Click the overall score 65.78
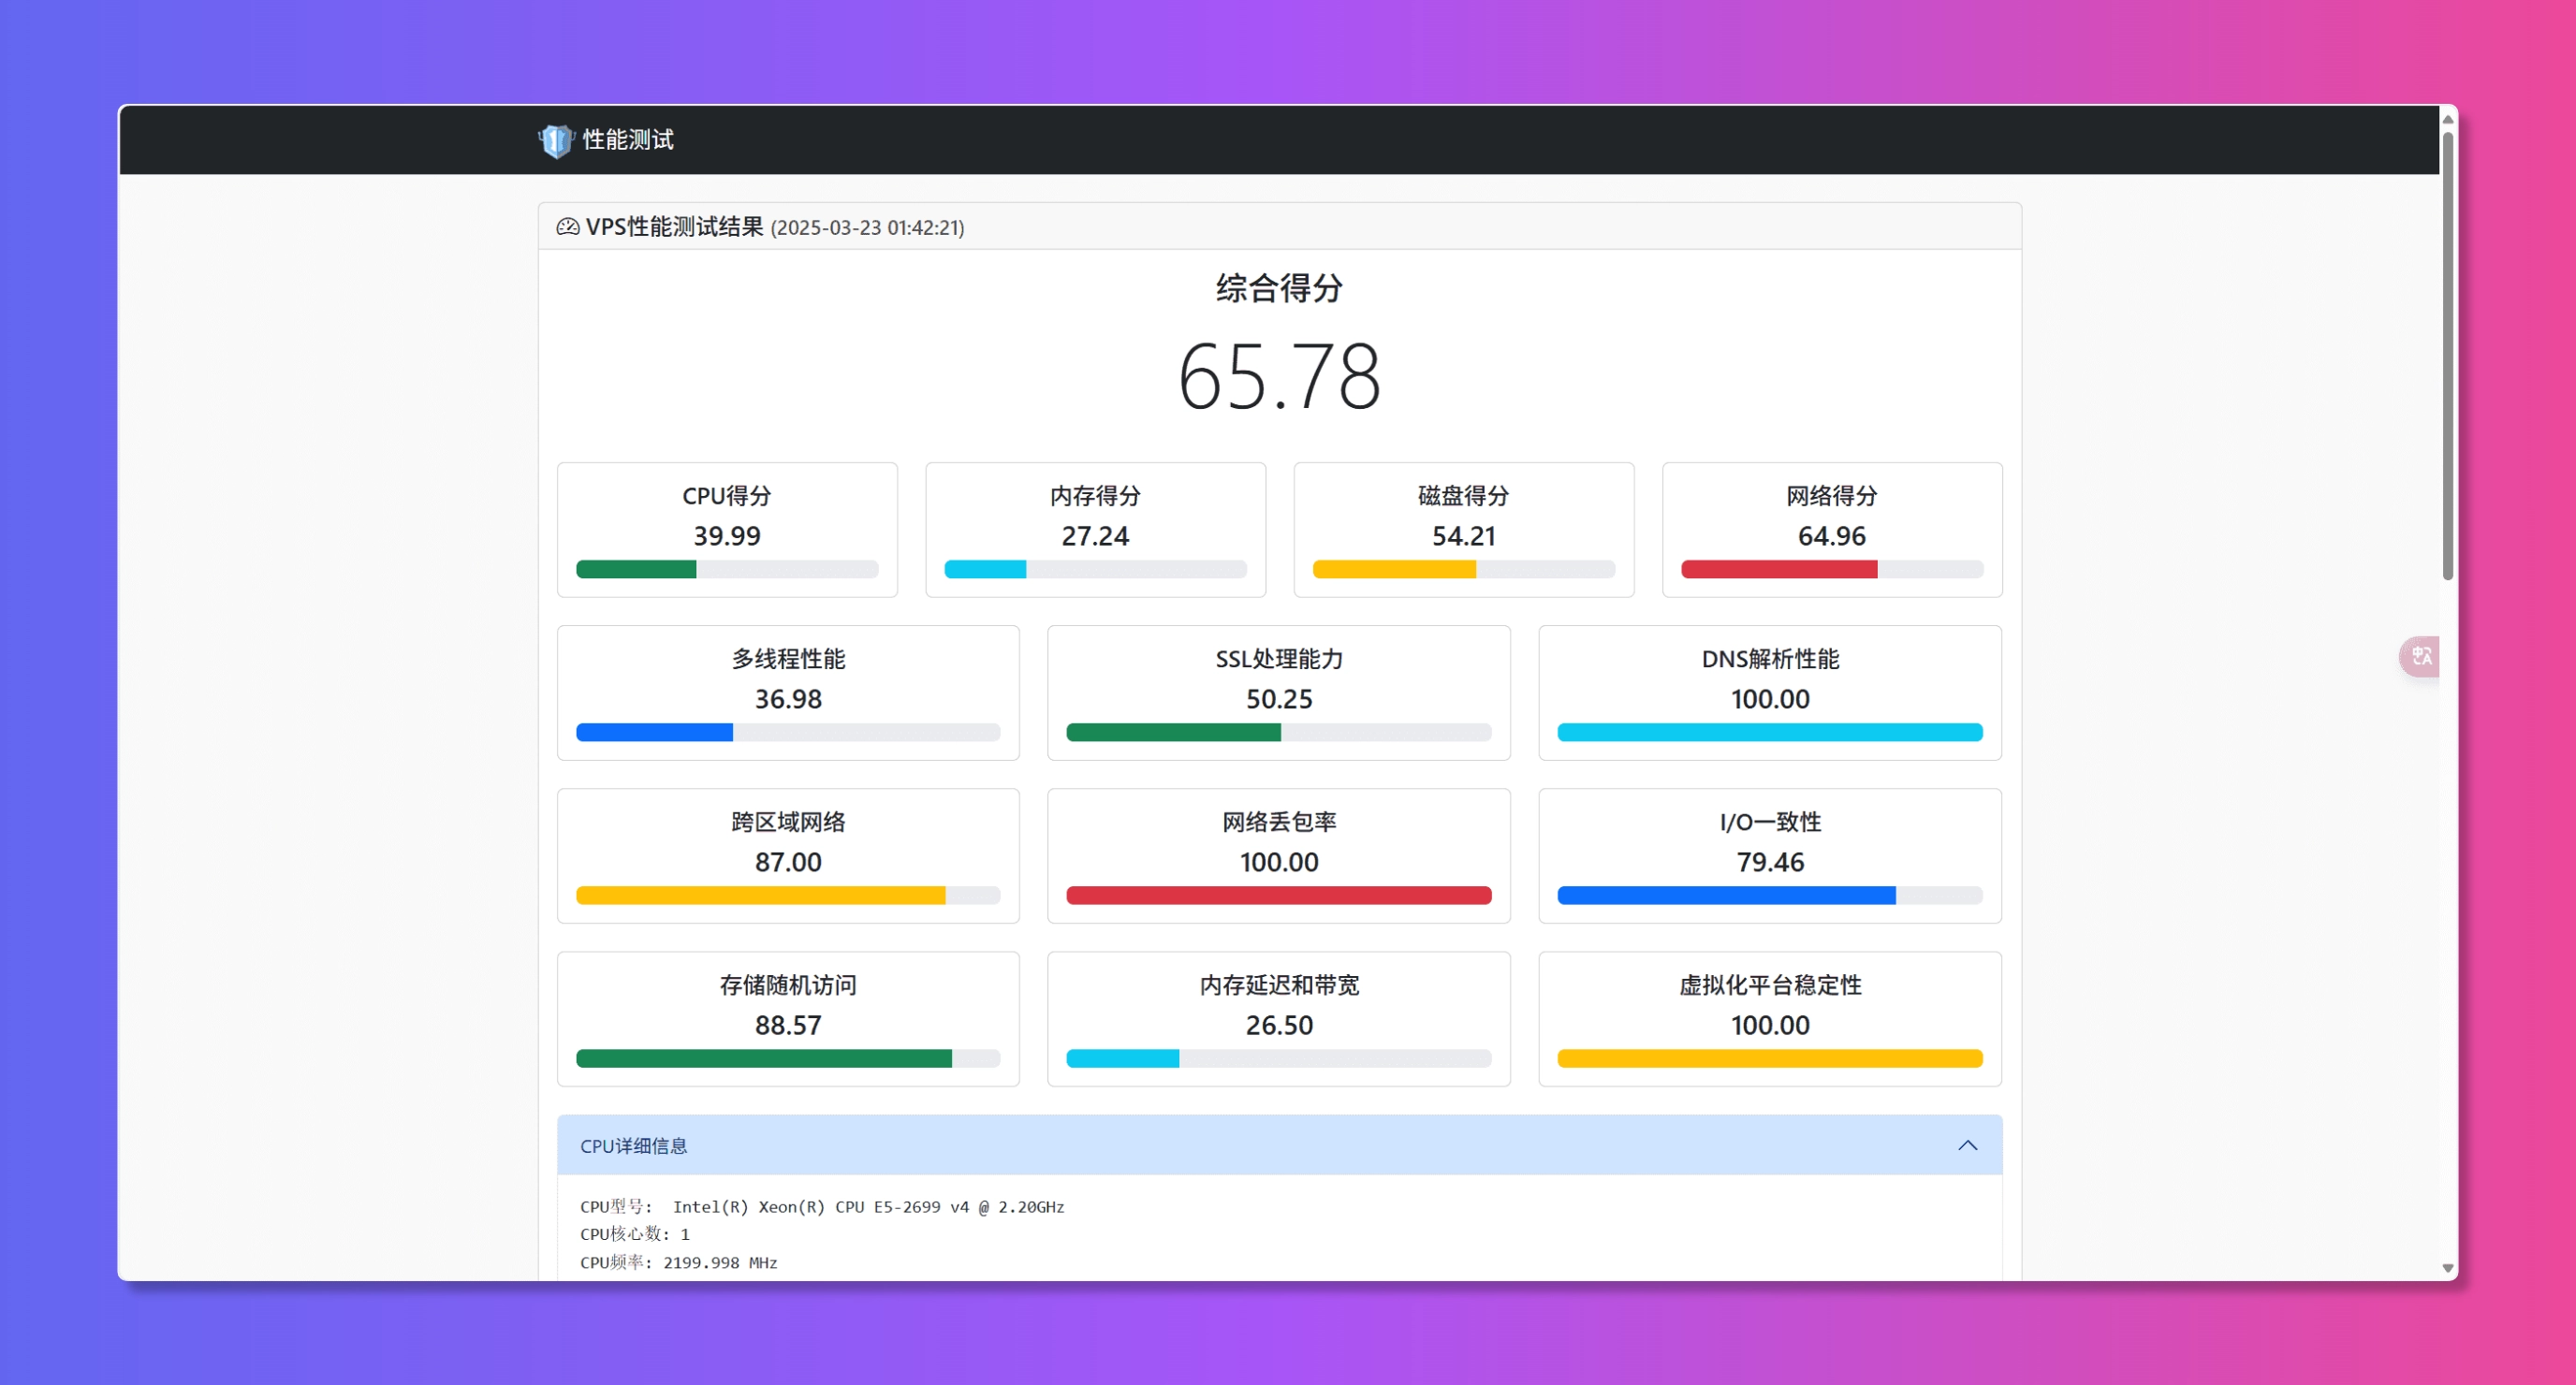The image size is (2576, 1385). click(x=1279, y=376)
